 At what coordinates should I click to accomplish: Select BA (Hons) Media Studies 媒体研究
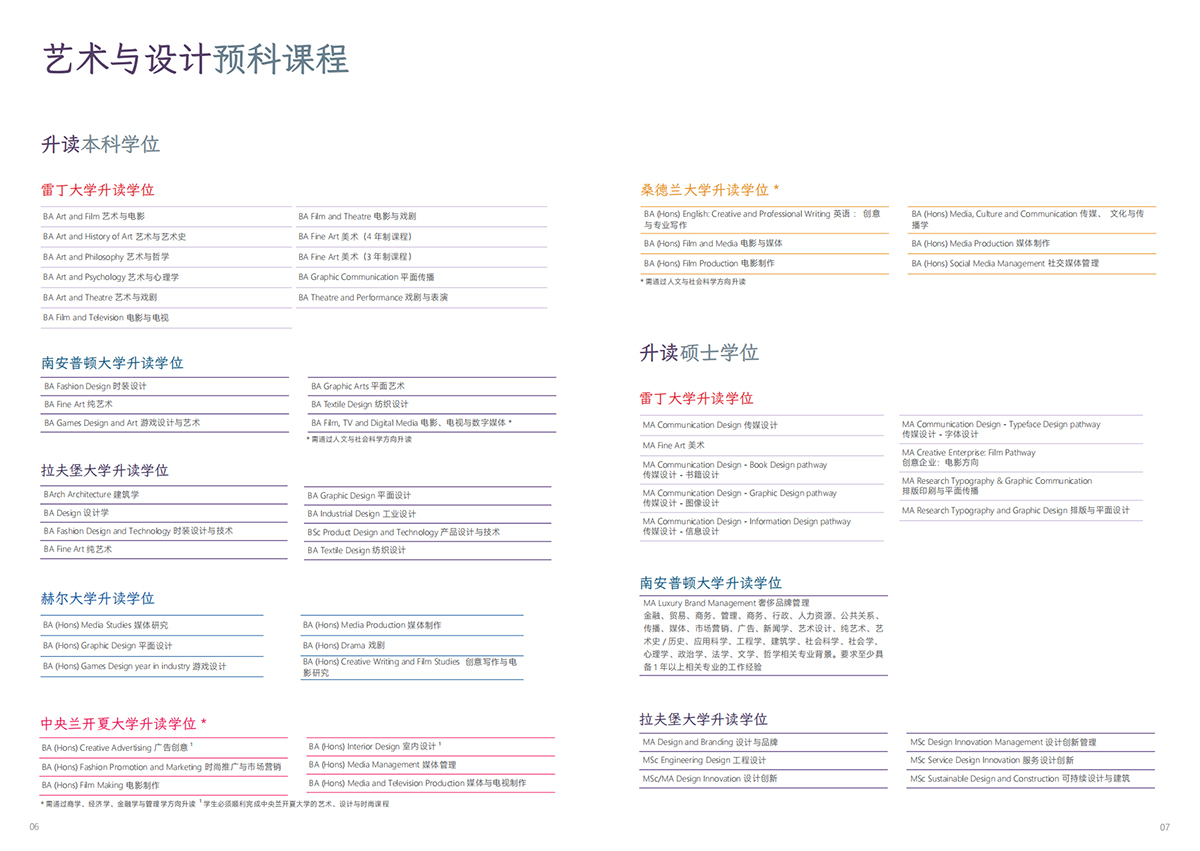tap(107, 624)
